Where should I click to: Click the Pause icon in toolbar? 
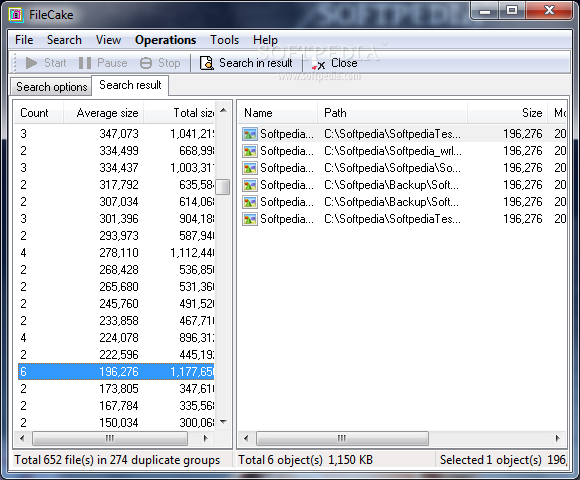(x=85, y=63)
